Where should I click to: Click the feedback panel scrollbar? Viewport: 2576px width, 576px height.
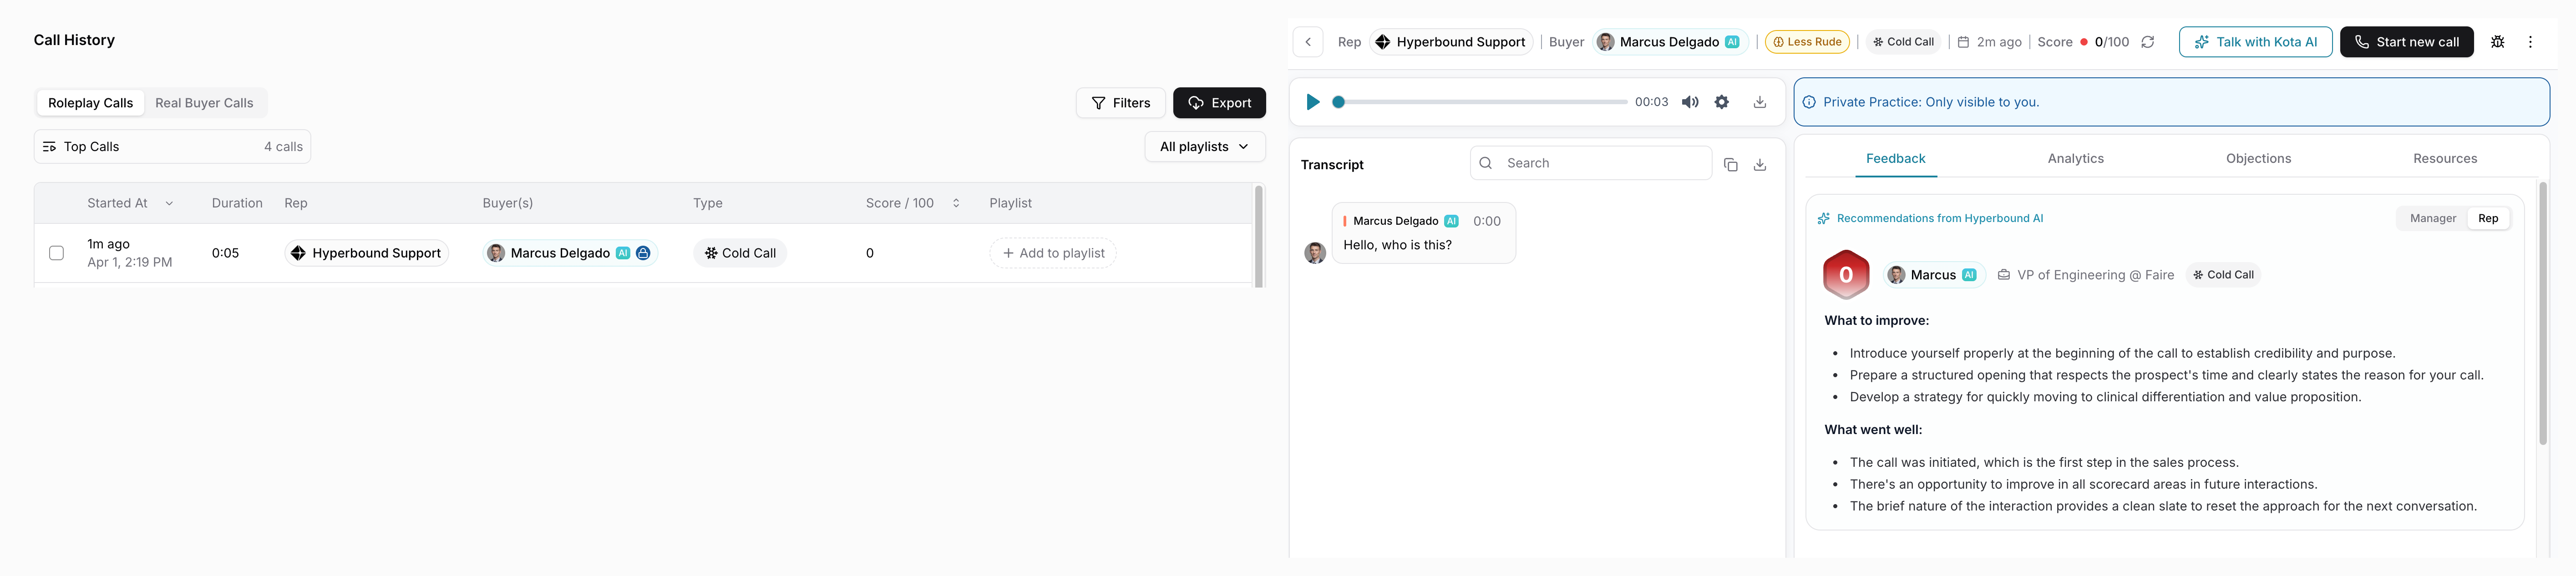pos(2542,313)
